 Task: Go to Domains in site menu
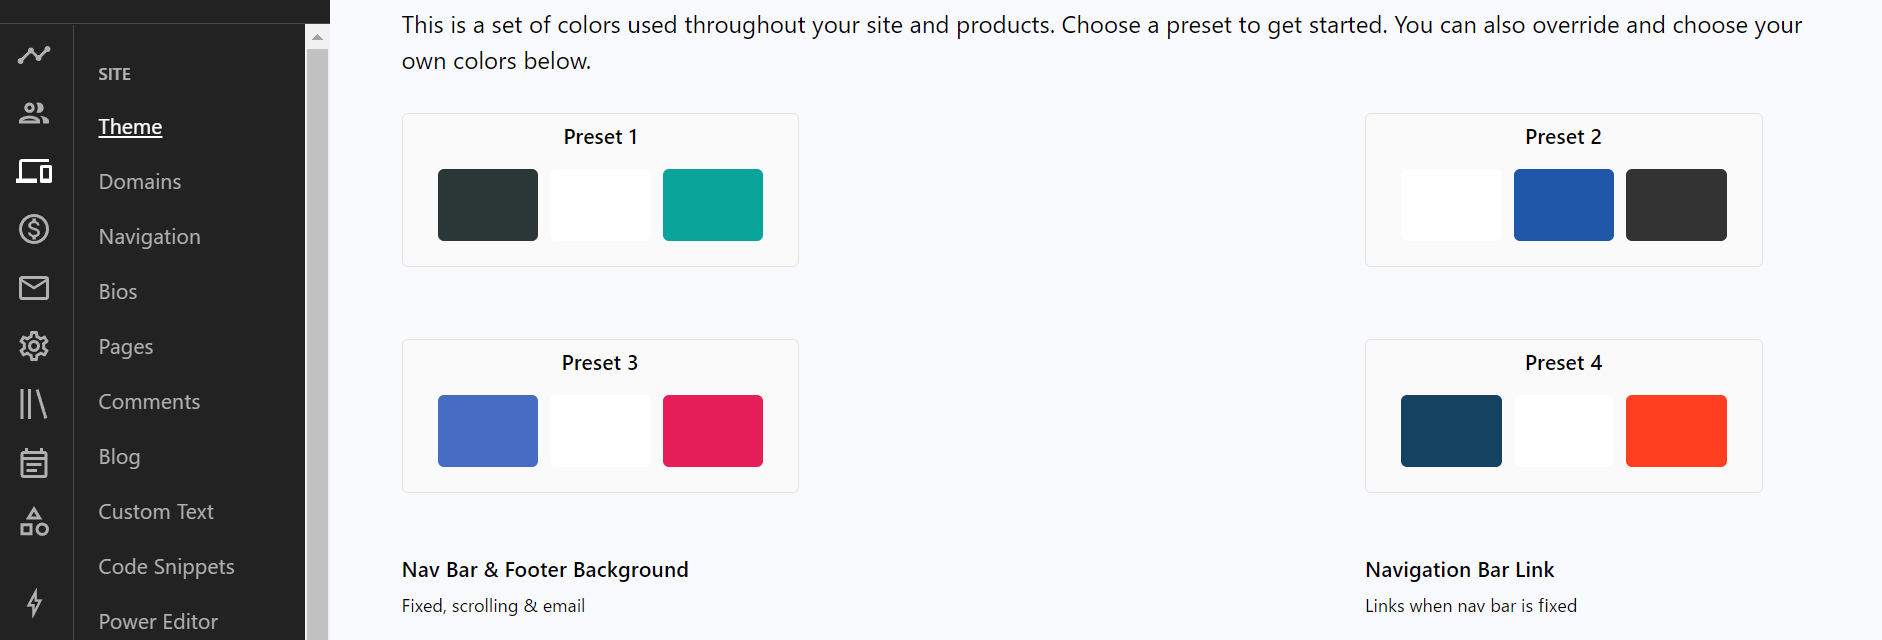pyautogui.click(x=140, y=182)
